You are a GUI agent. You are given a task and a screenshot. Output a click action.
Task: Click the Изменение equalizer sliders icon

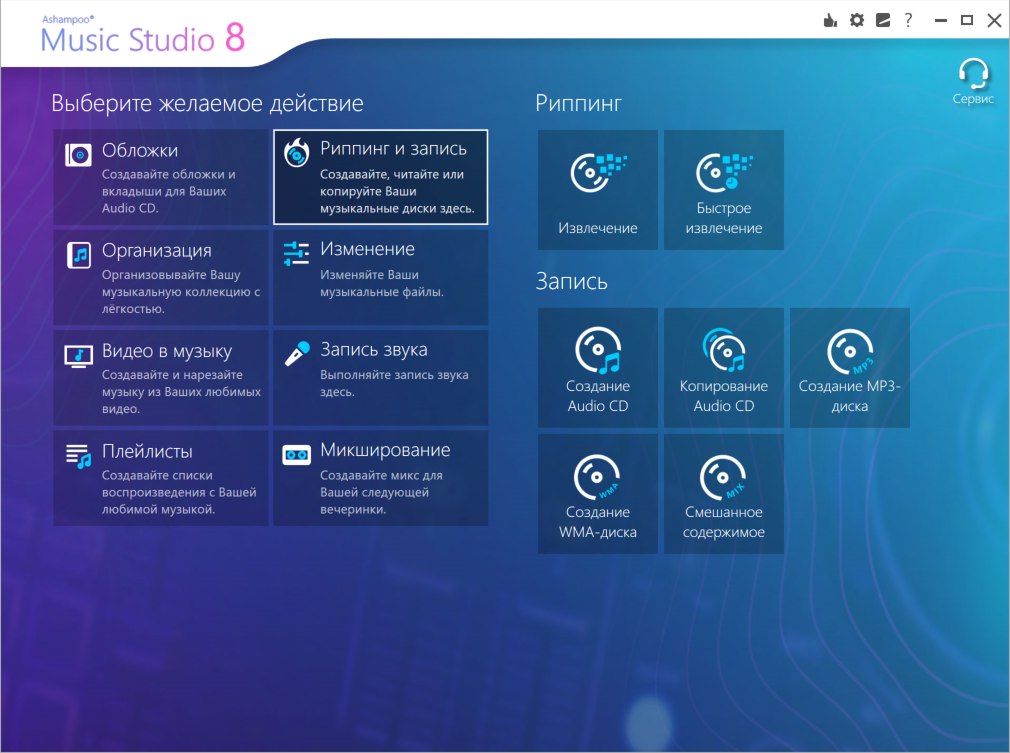pos(296,253)
